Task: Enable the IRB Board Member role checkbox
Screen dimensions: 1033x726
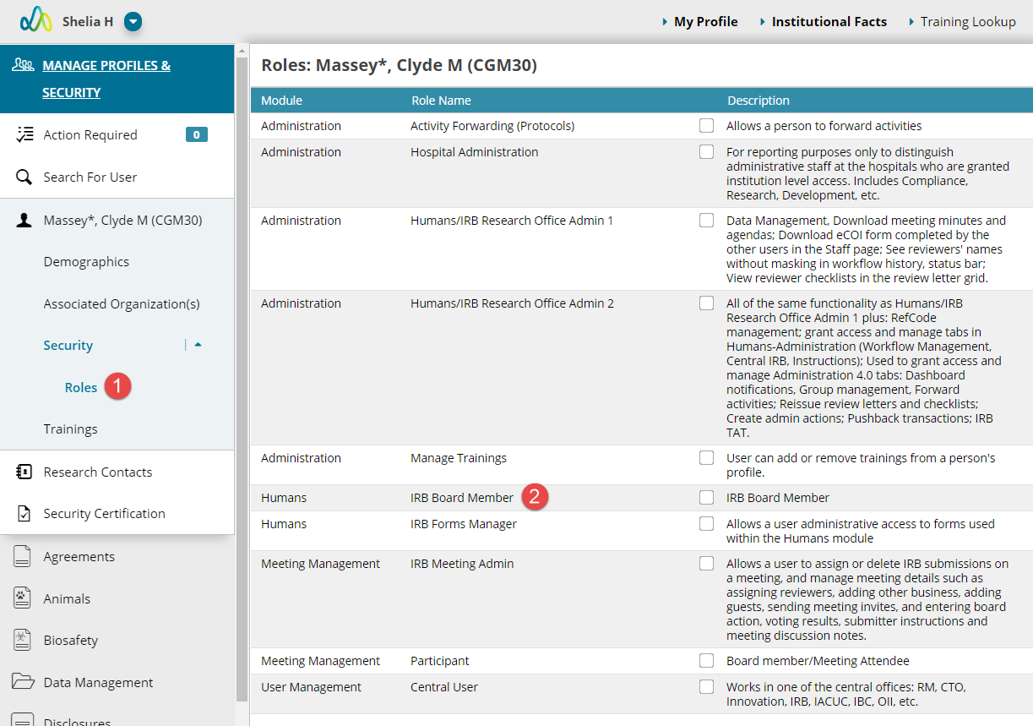Action: (x=706, y=497)
